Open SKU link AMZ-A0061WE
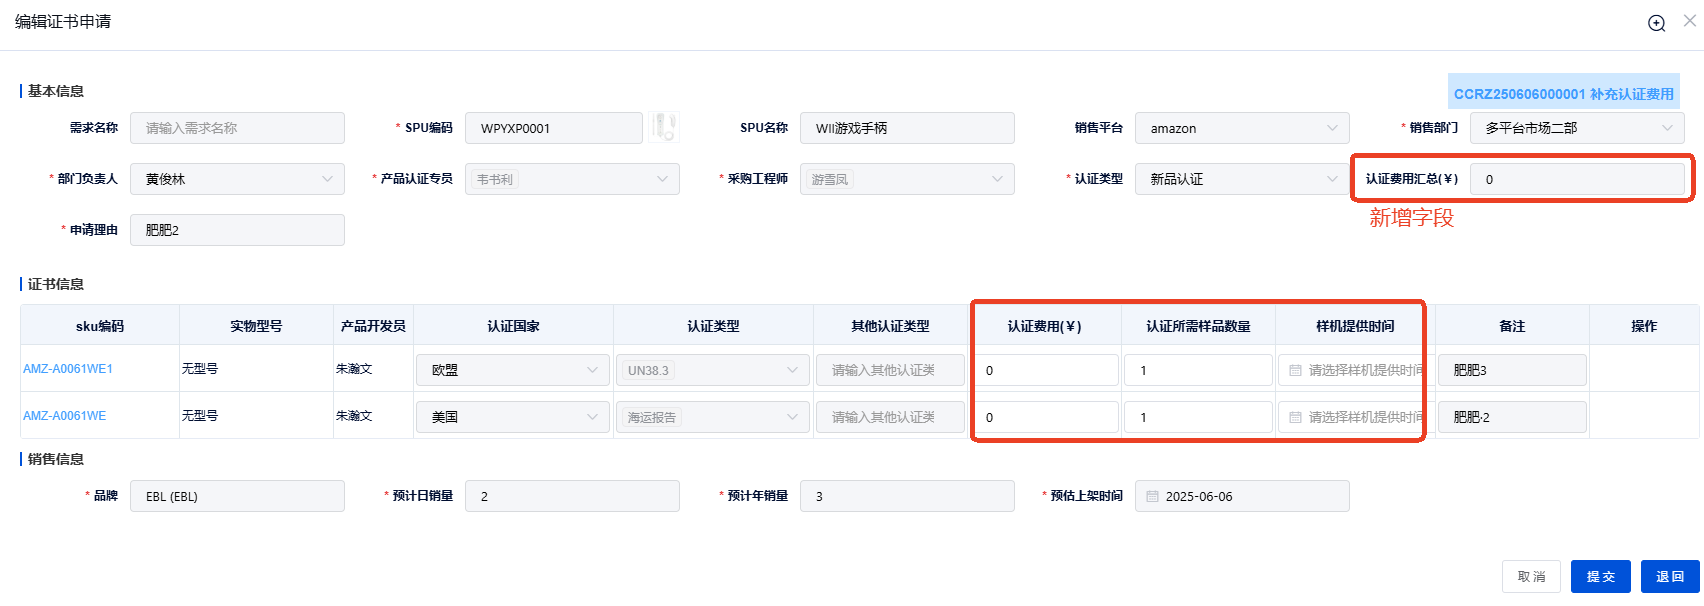The width and height of the screenshot is (1704, 606). [x=65, y=416]
